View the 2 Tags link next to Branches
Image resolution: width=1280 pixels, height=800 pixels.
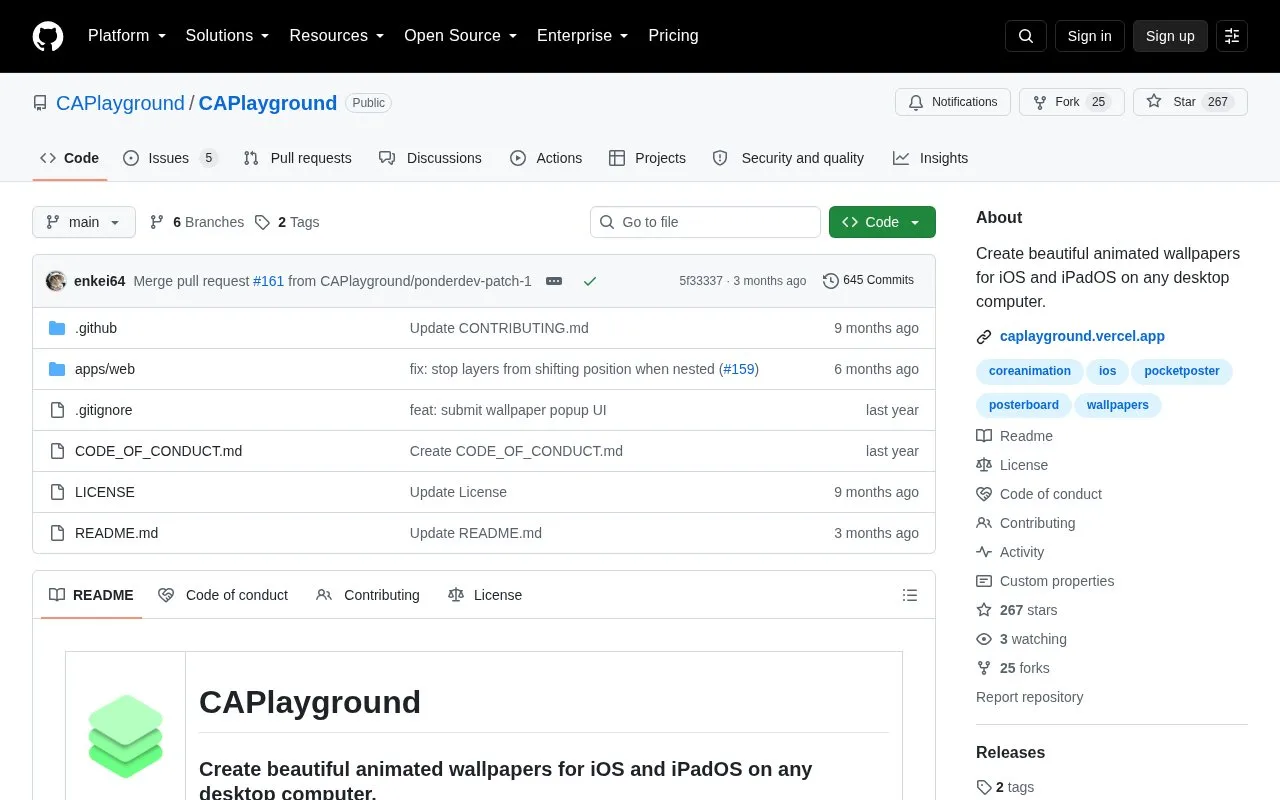pos(287,222)
